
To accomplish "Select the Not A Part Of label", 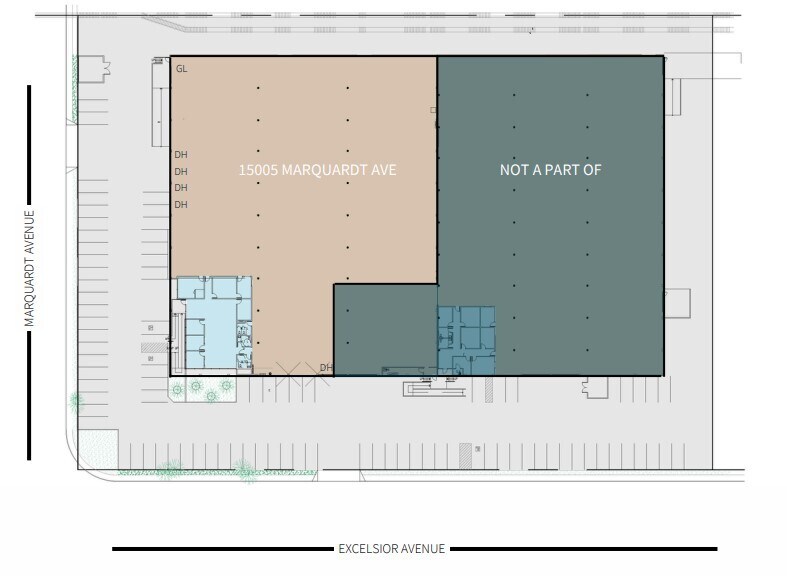I will (550, 171).
